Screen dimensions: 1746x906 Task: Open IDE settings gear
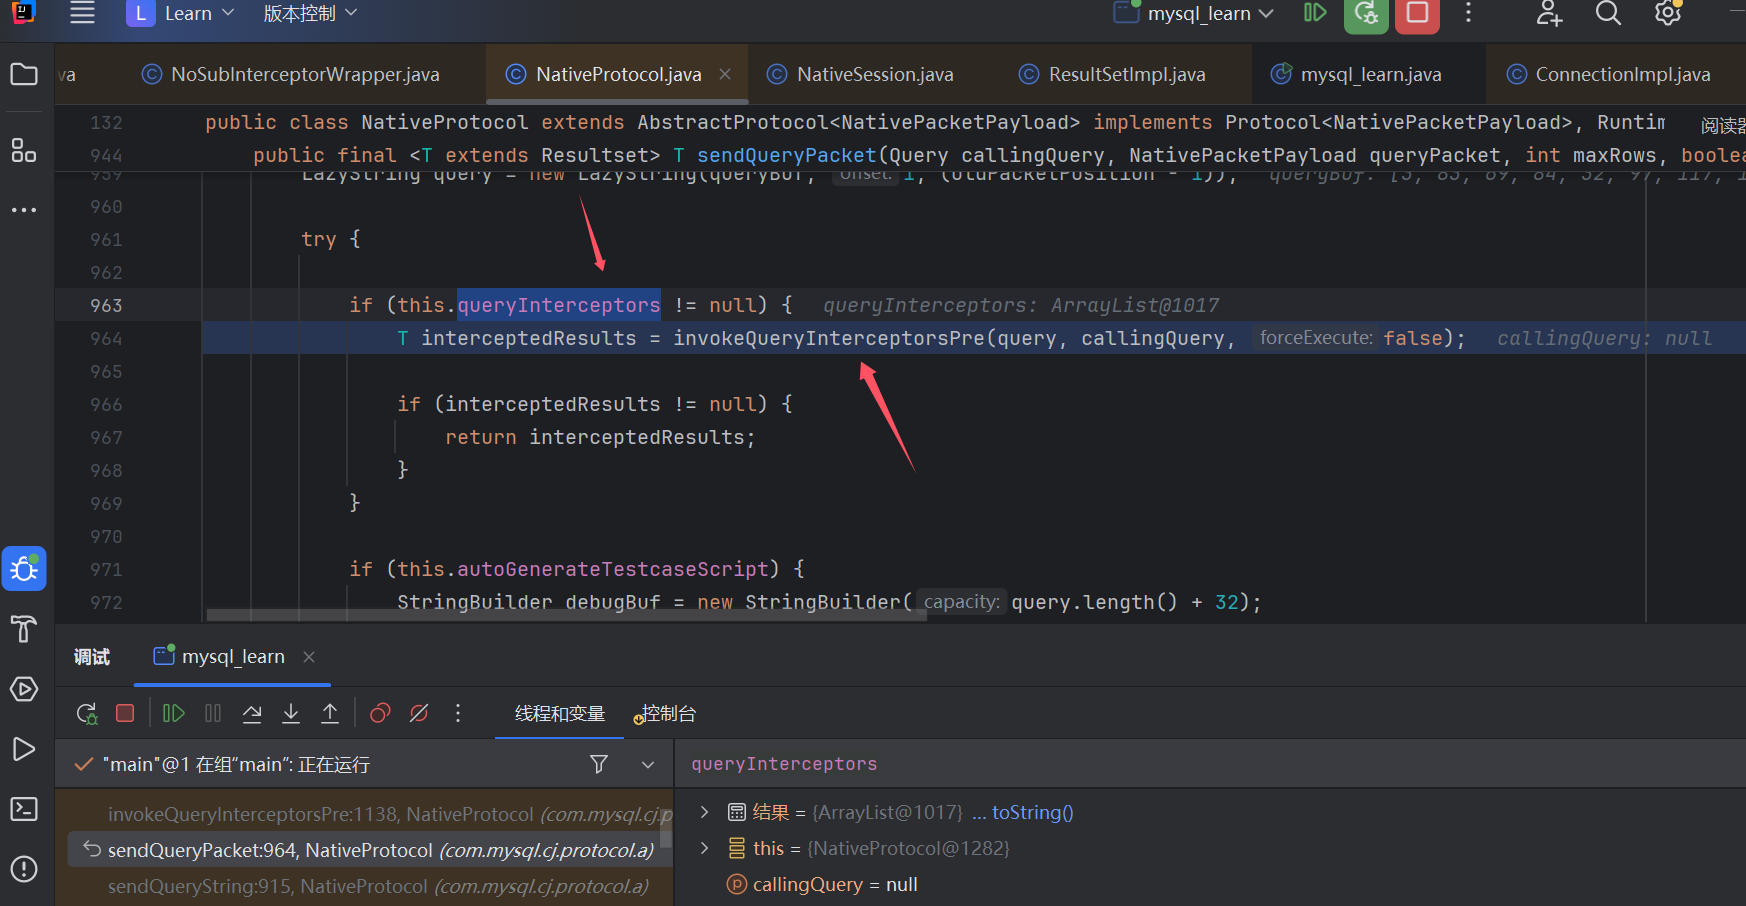[1667, 13]
